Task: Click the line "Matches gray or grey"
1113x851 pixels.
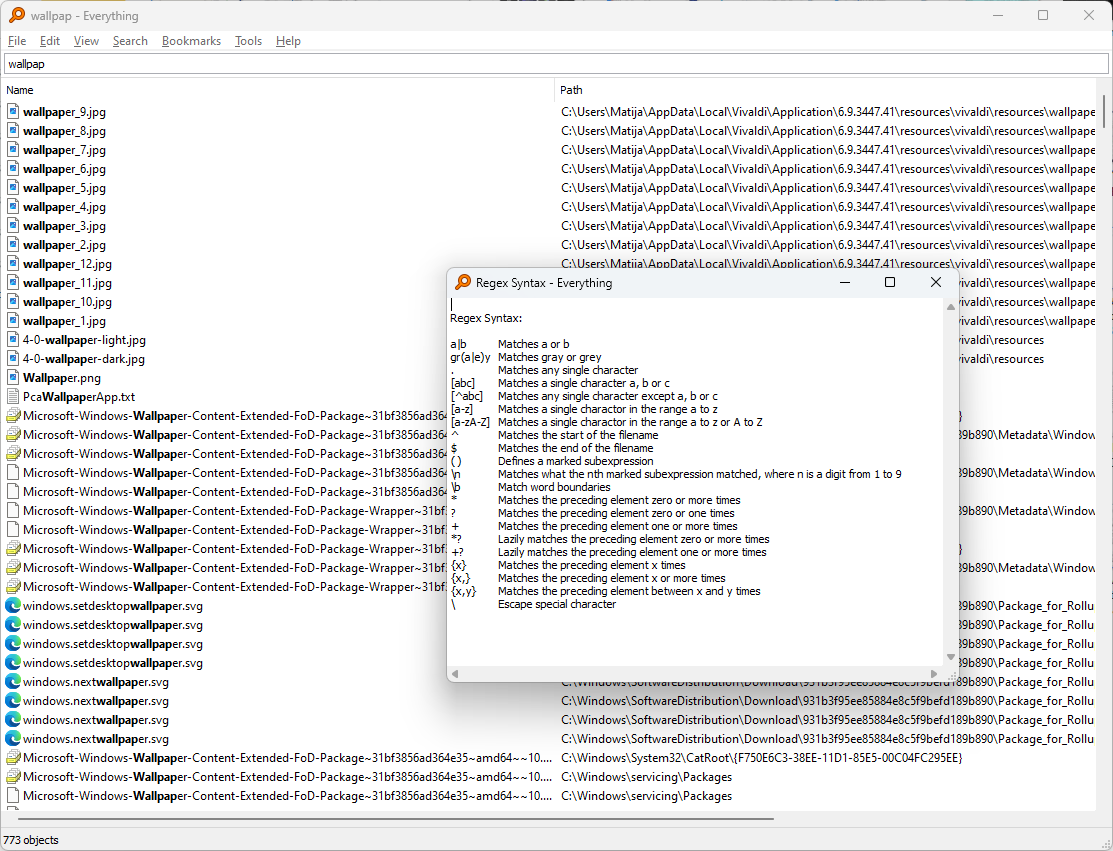Action: [549, 357]
